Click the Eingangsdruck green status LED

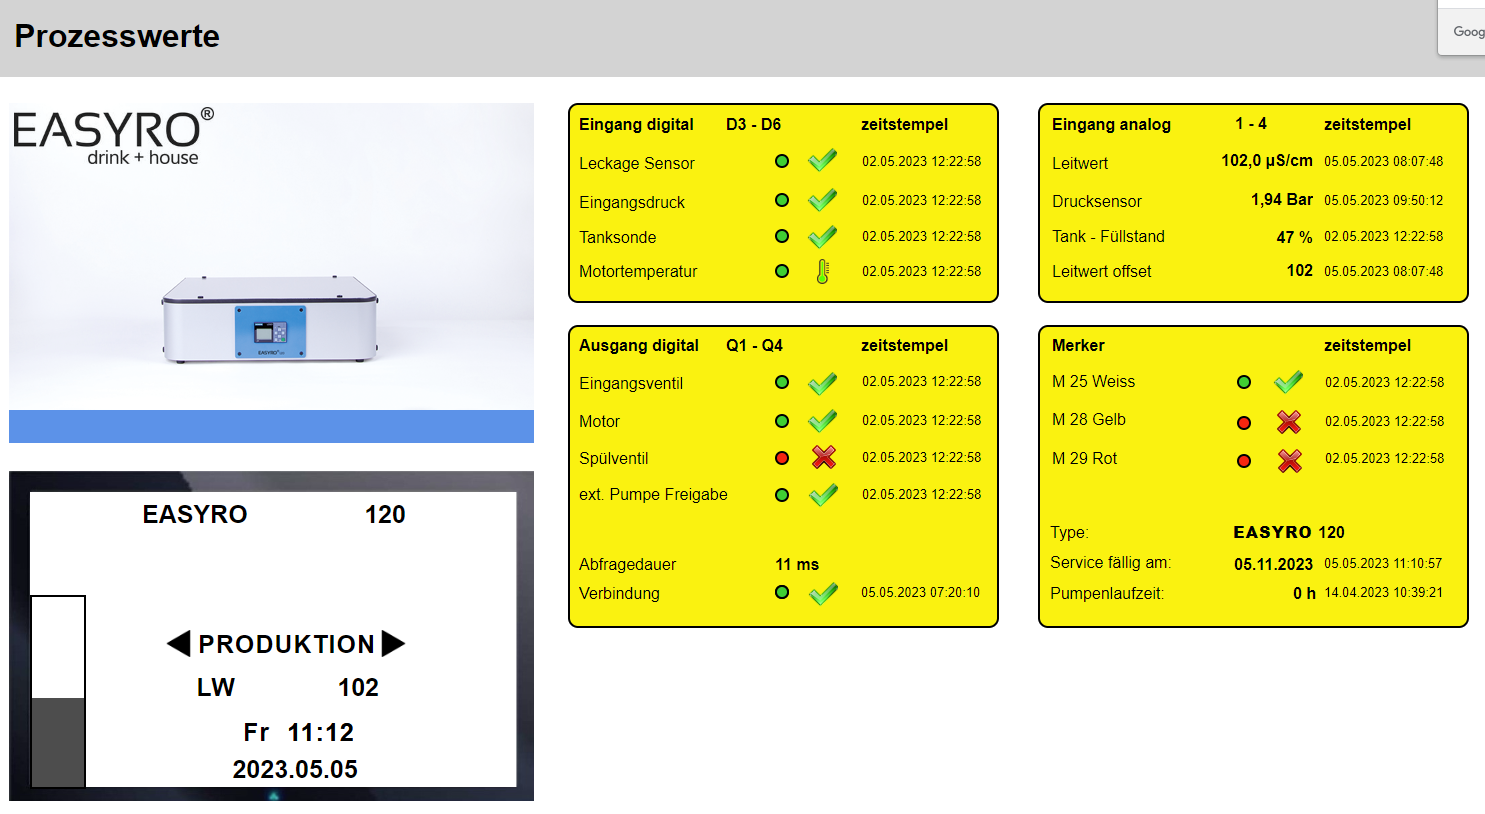[782, 200]
